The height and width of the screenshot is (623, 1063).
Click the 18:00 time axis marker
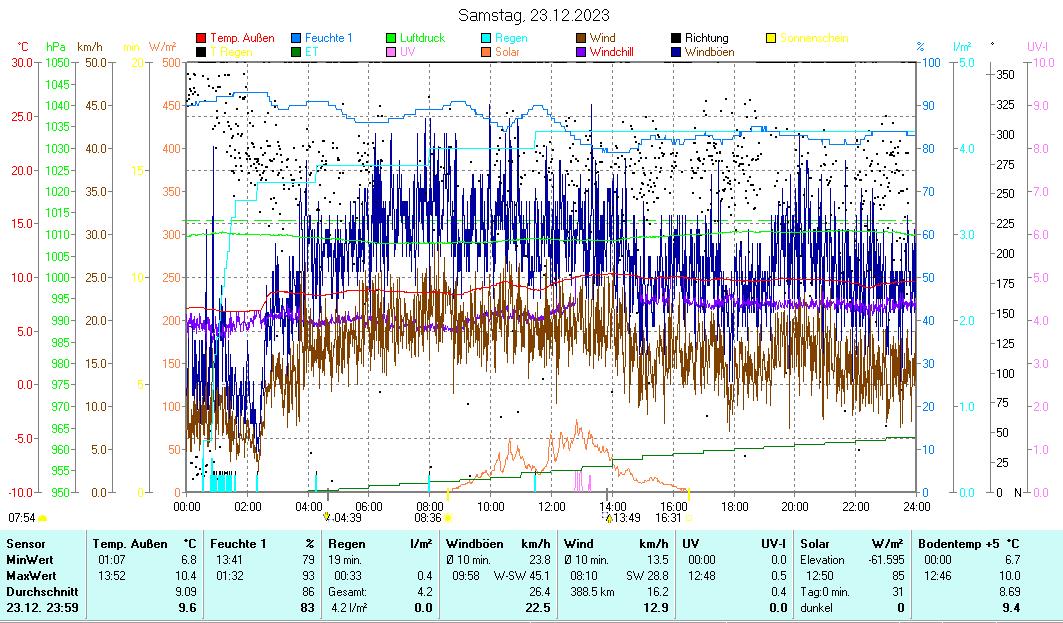pyautogui.click(x=734, y=505)
